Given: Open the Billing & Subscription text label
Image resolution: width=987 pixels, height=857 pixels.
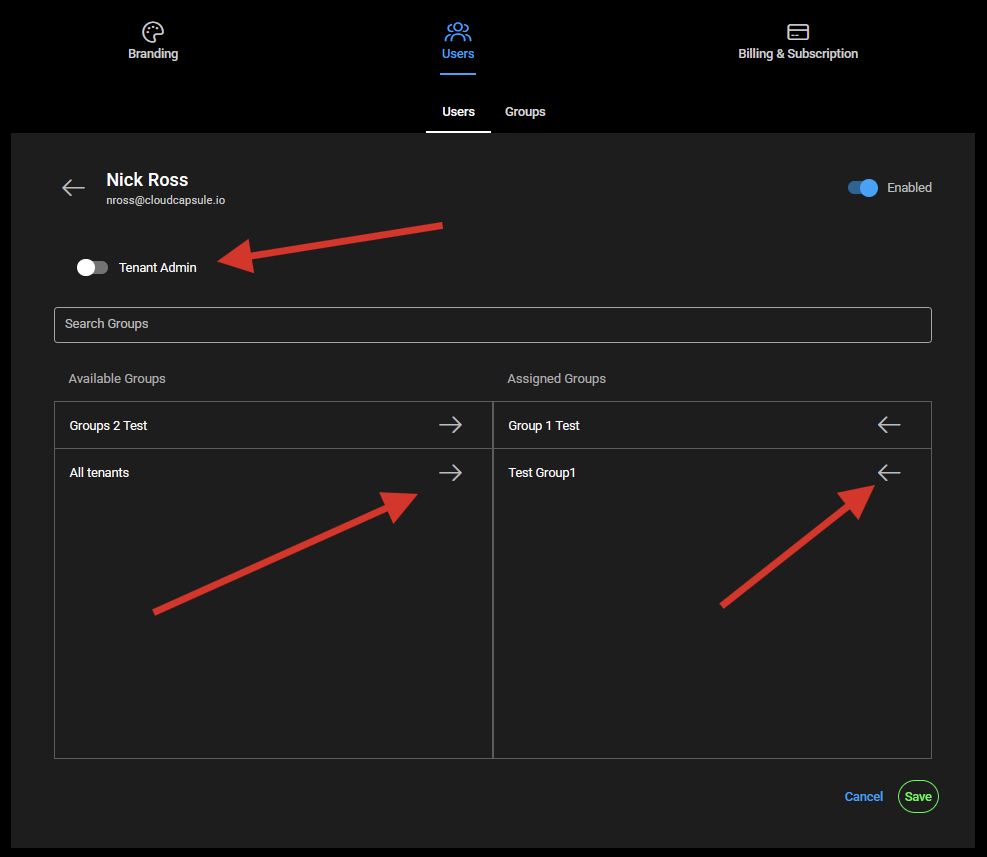Looking at the screenshot, I should 798,54.
